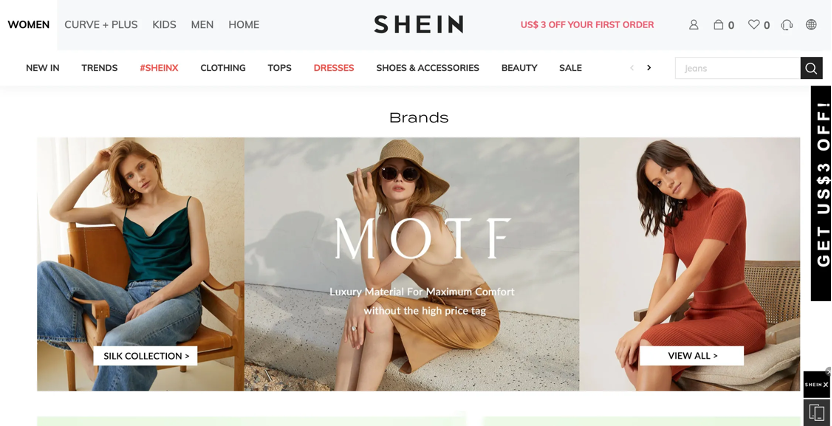Open the shopping bag icon
This screenshot has width=832, height=426.
[718, 24]
